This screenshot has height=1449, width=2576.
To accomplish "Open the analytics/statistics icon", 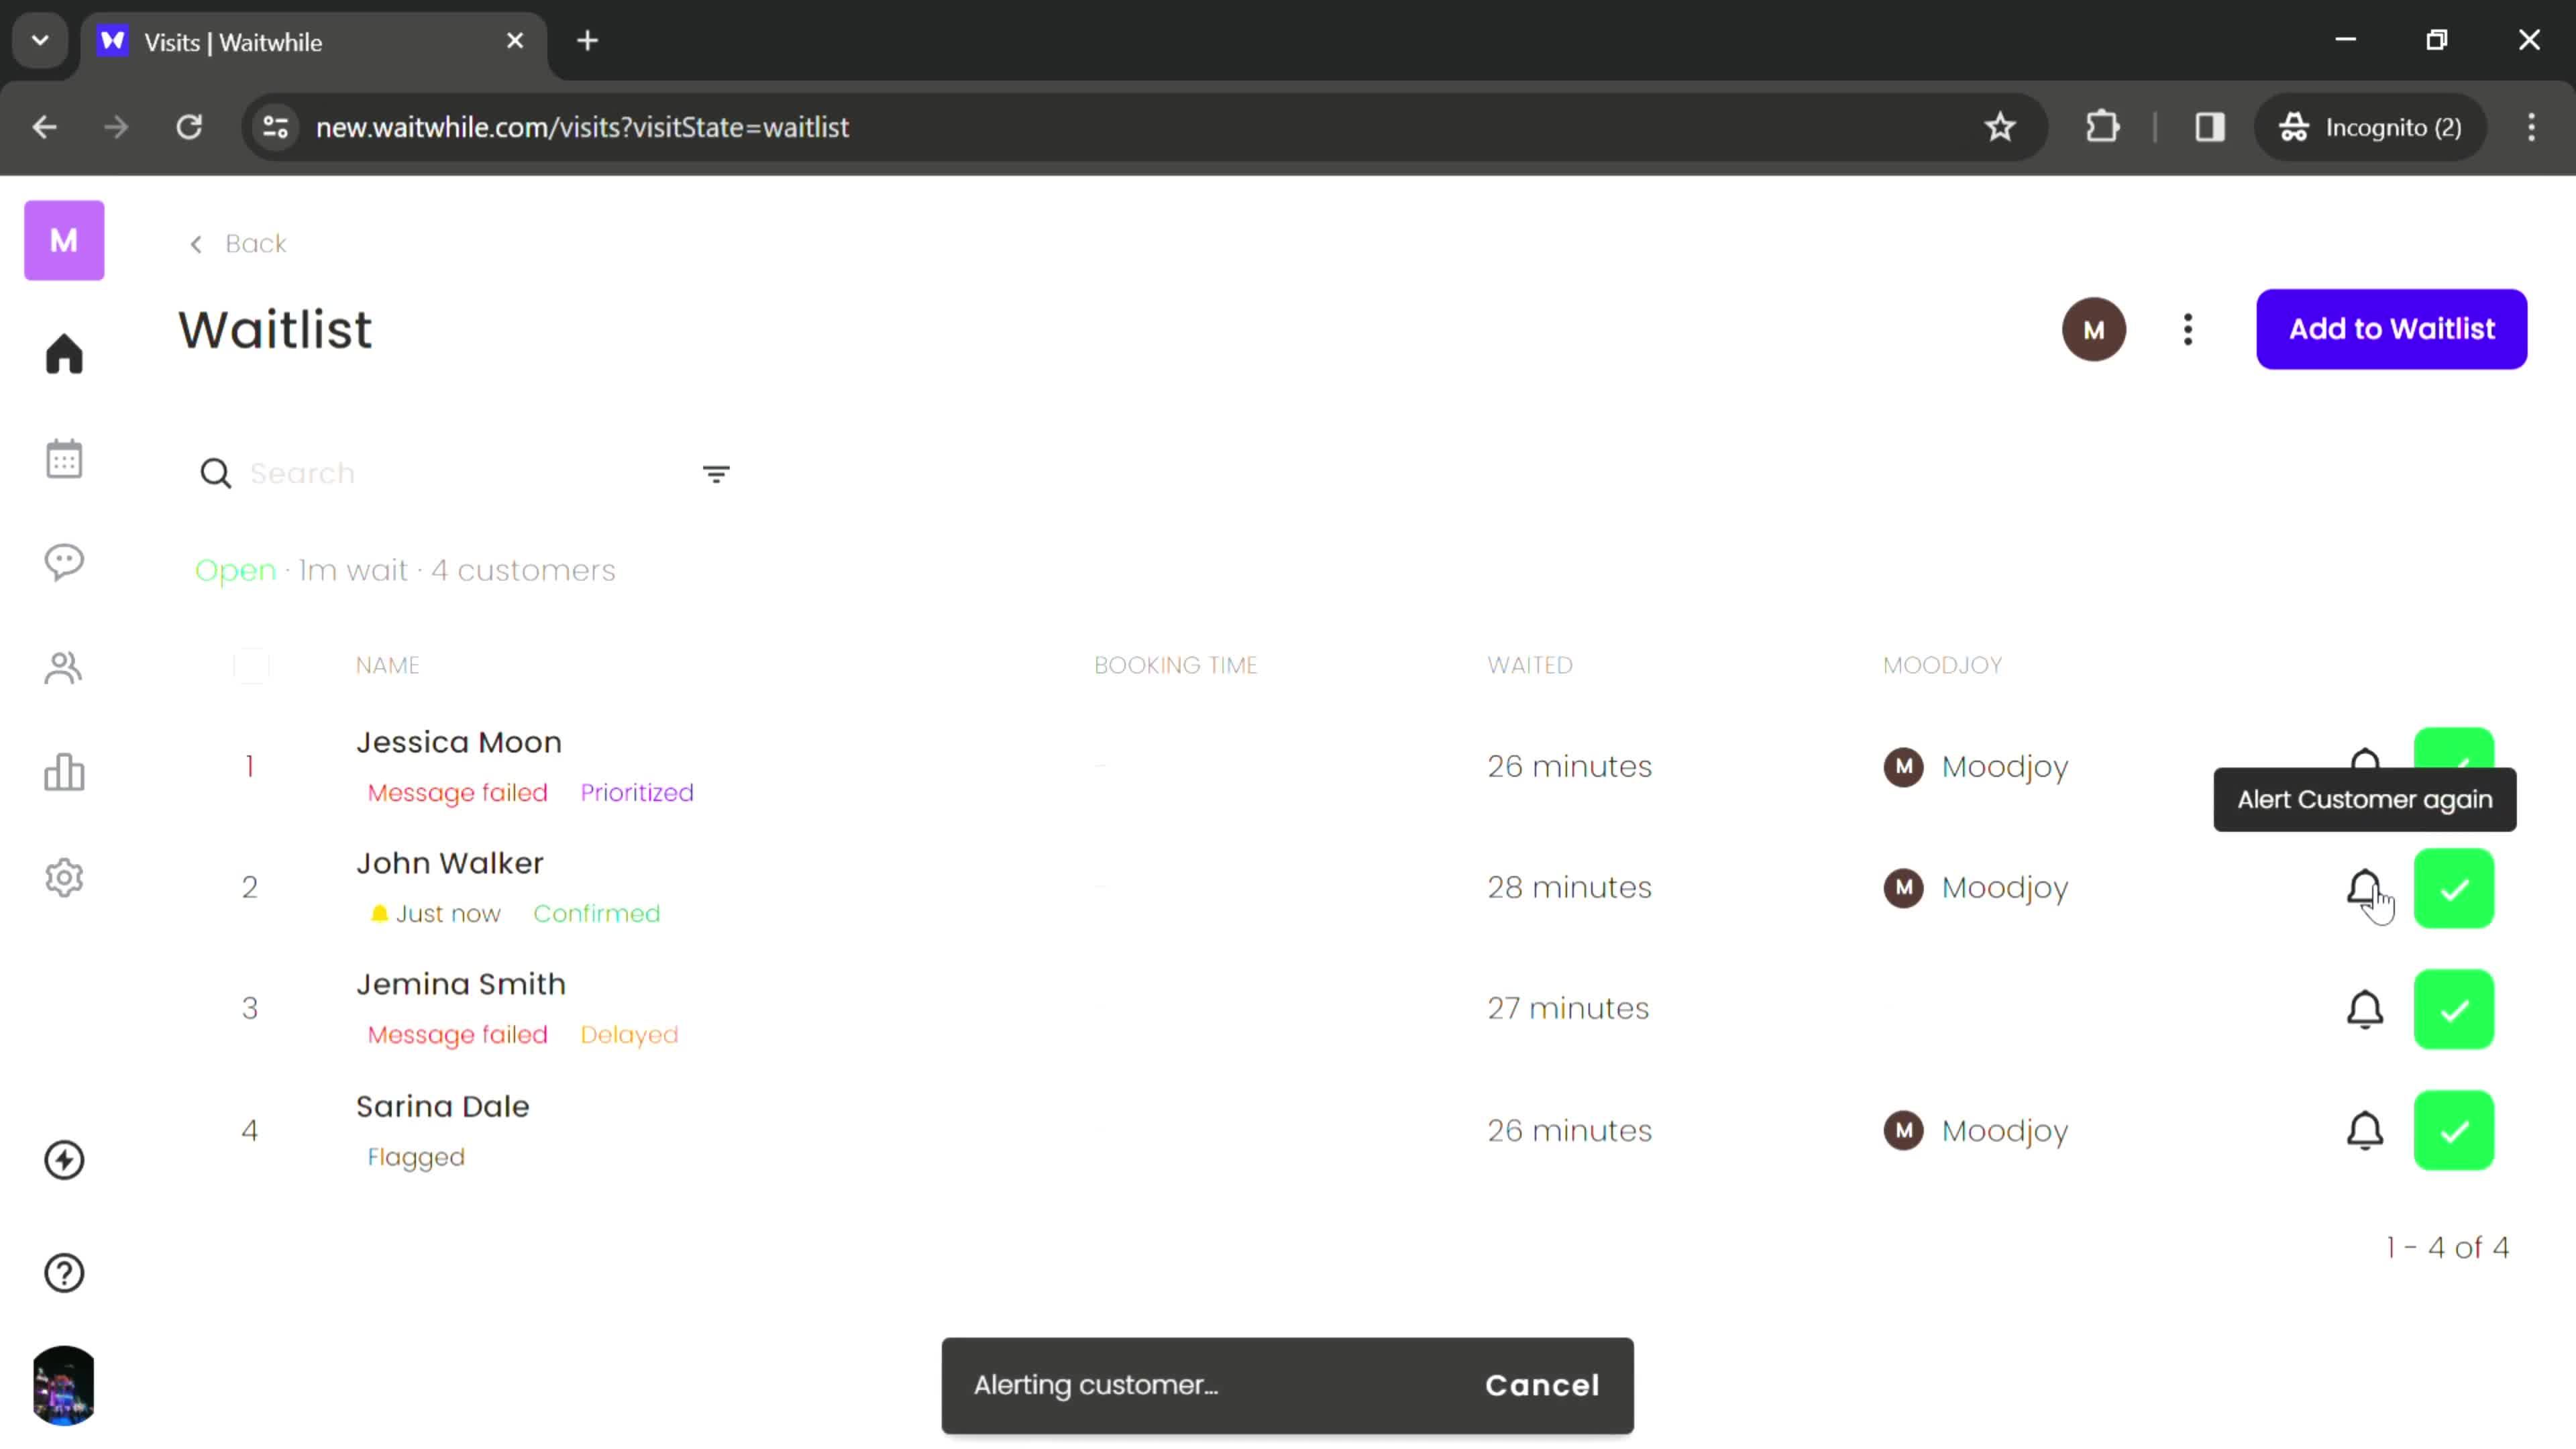I will click(x=64, y=773).
